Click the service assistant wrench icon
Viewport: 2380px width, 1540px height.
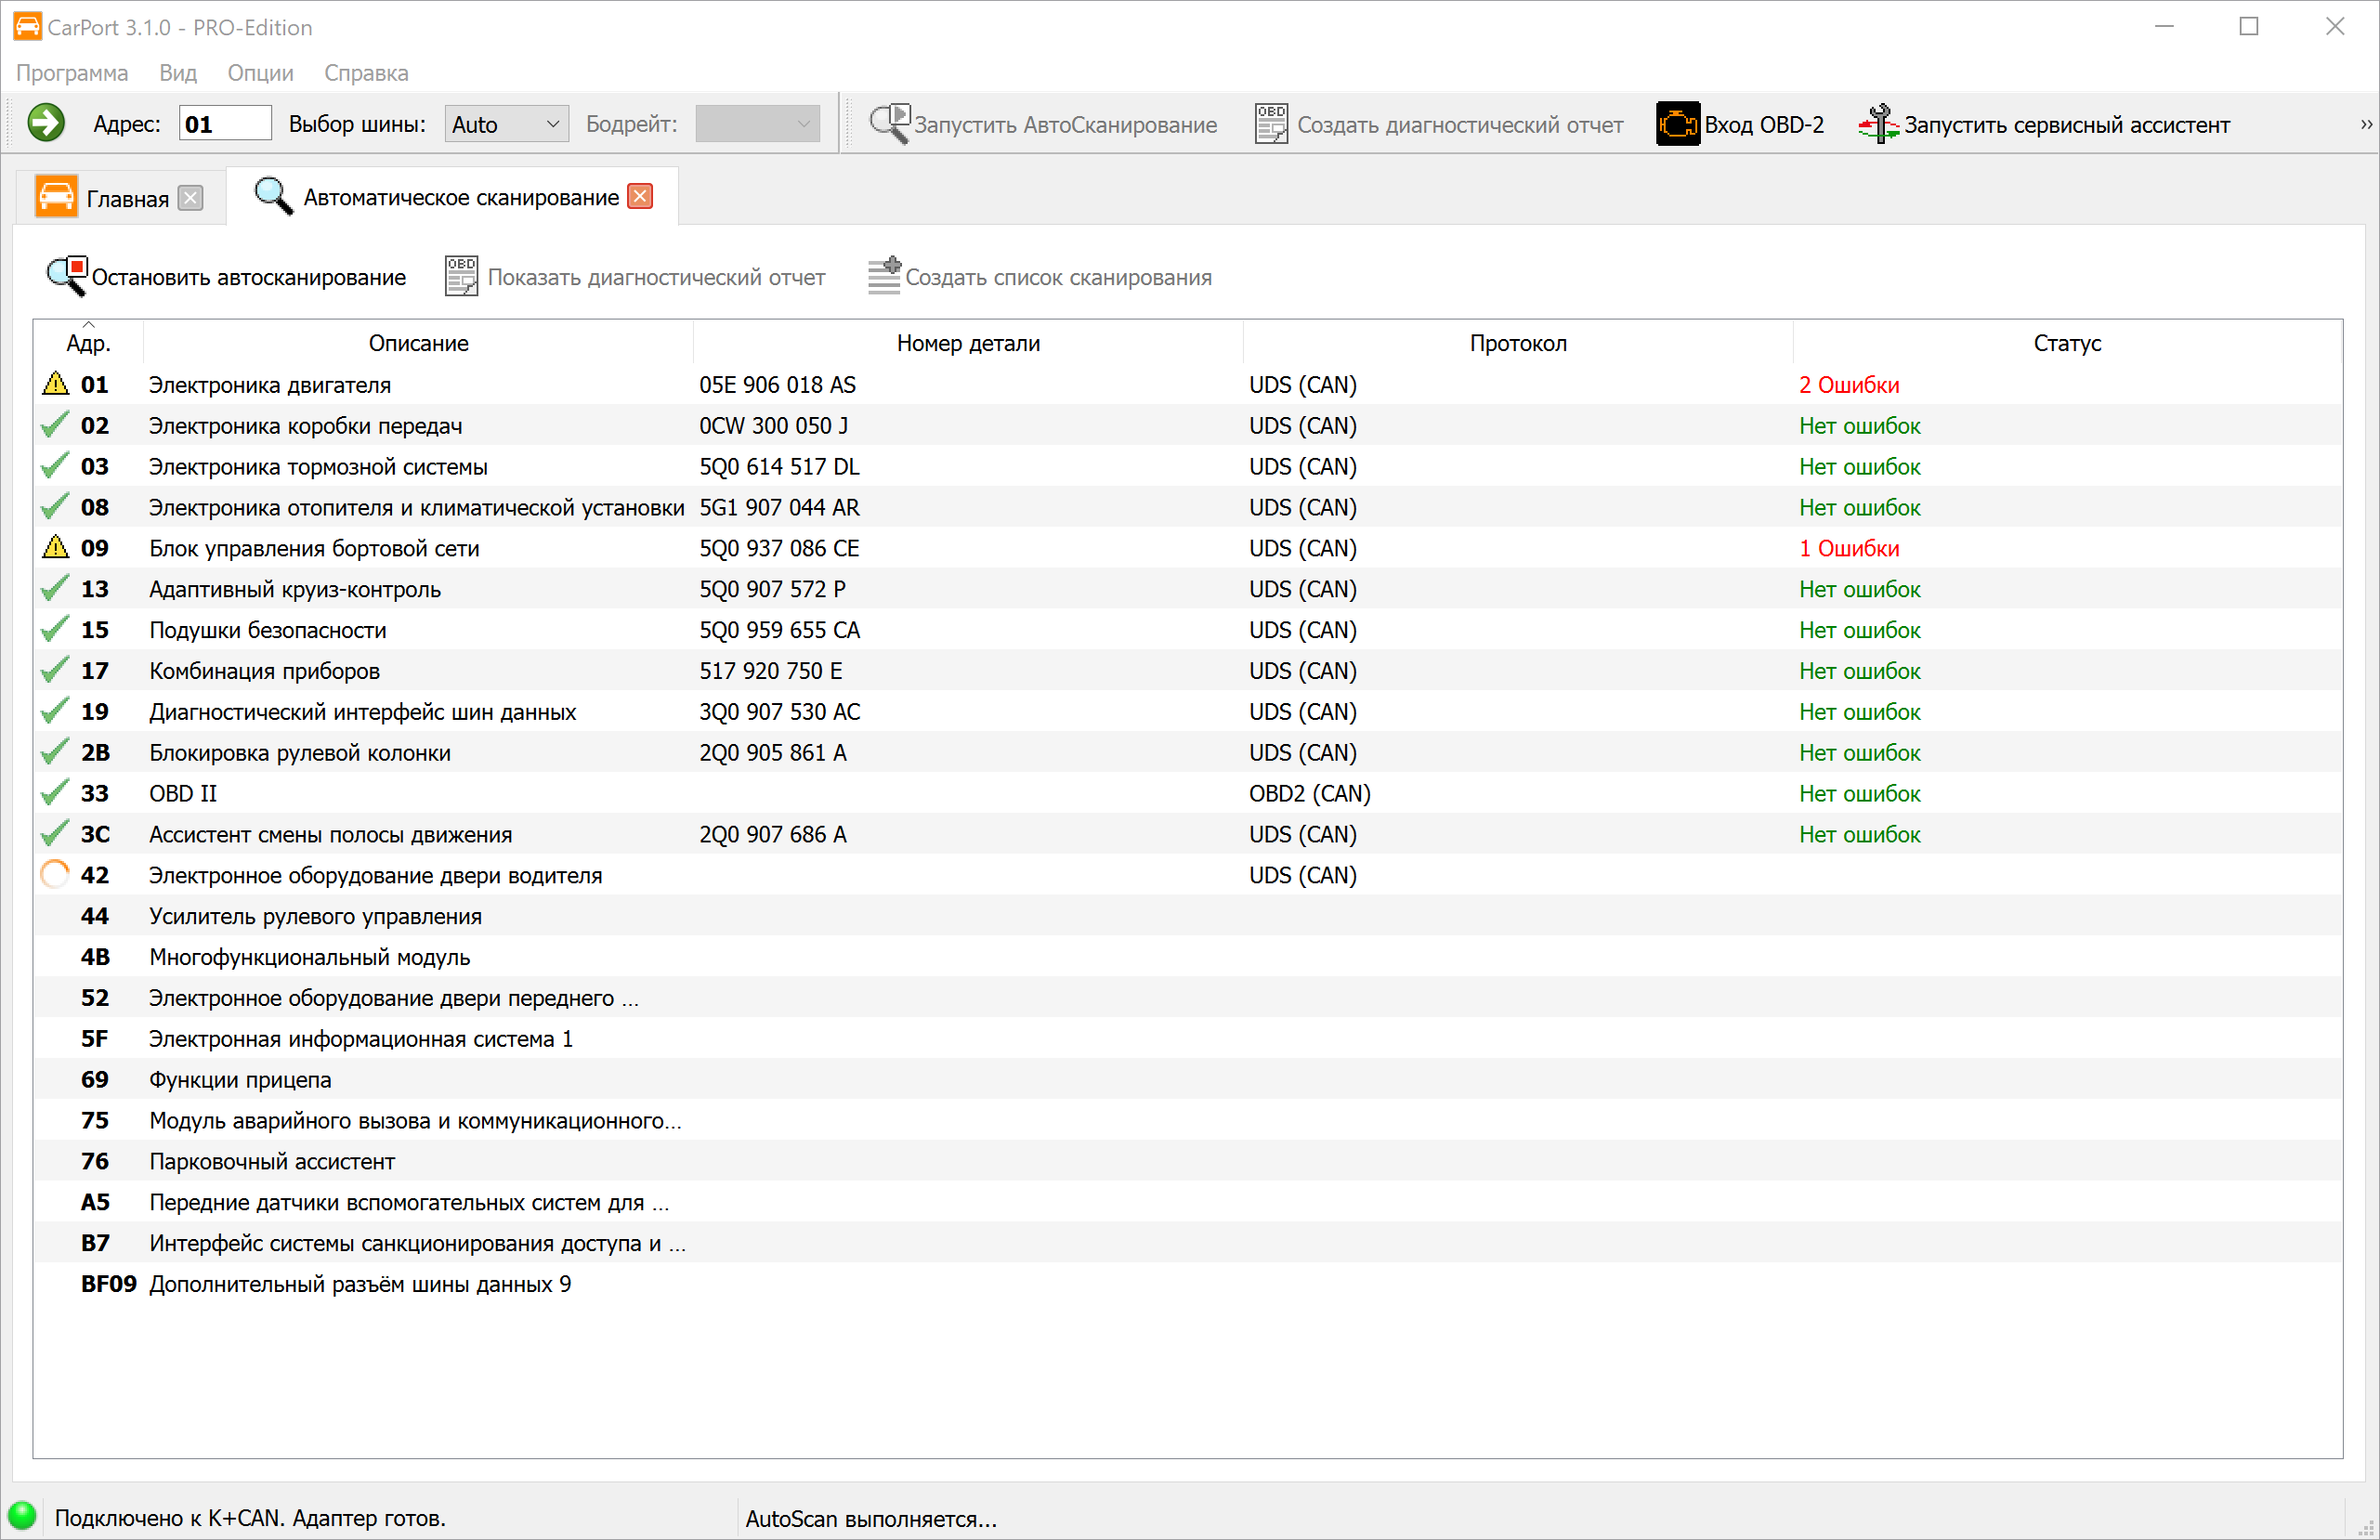1878,124
